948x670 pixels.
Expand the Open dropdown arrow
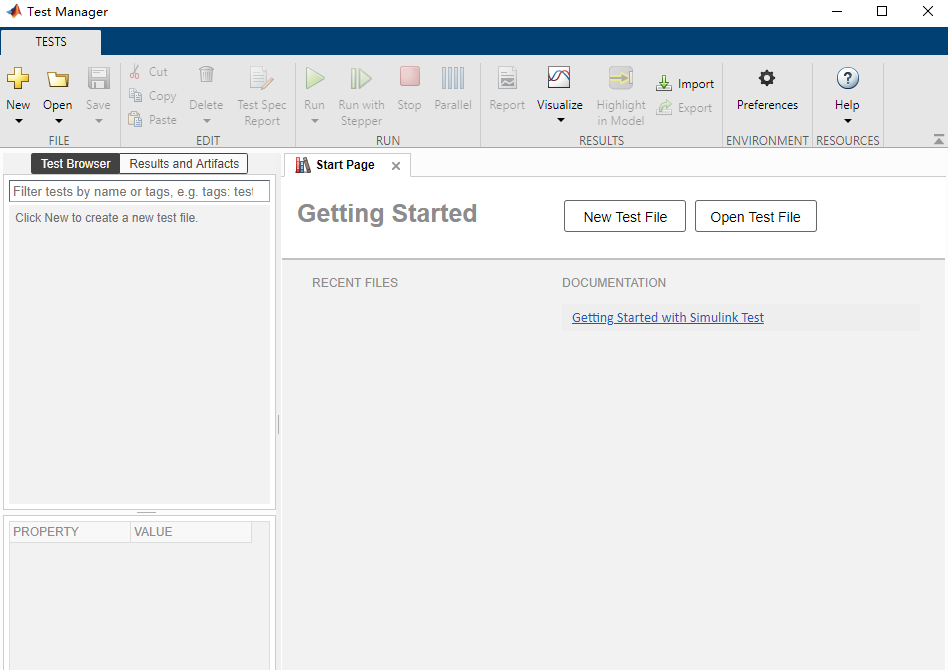[x=58, y=121]
